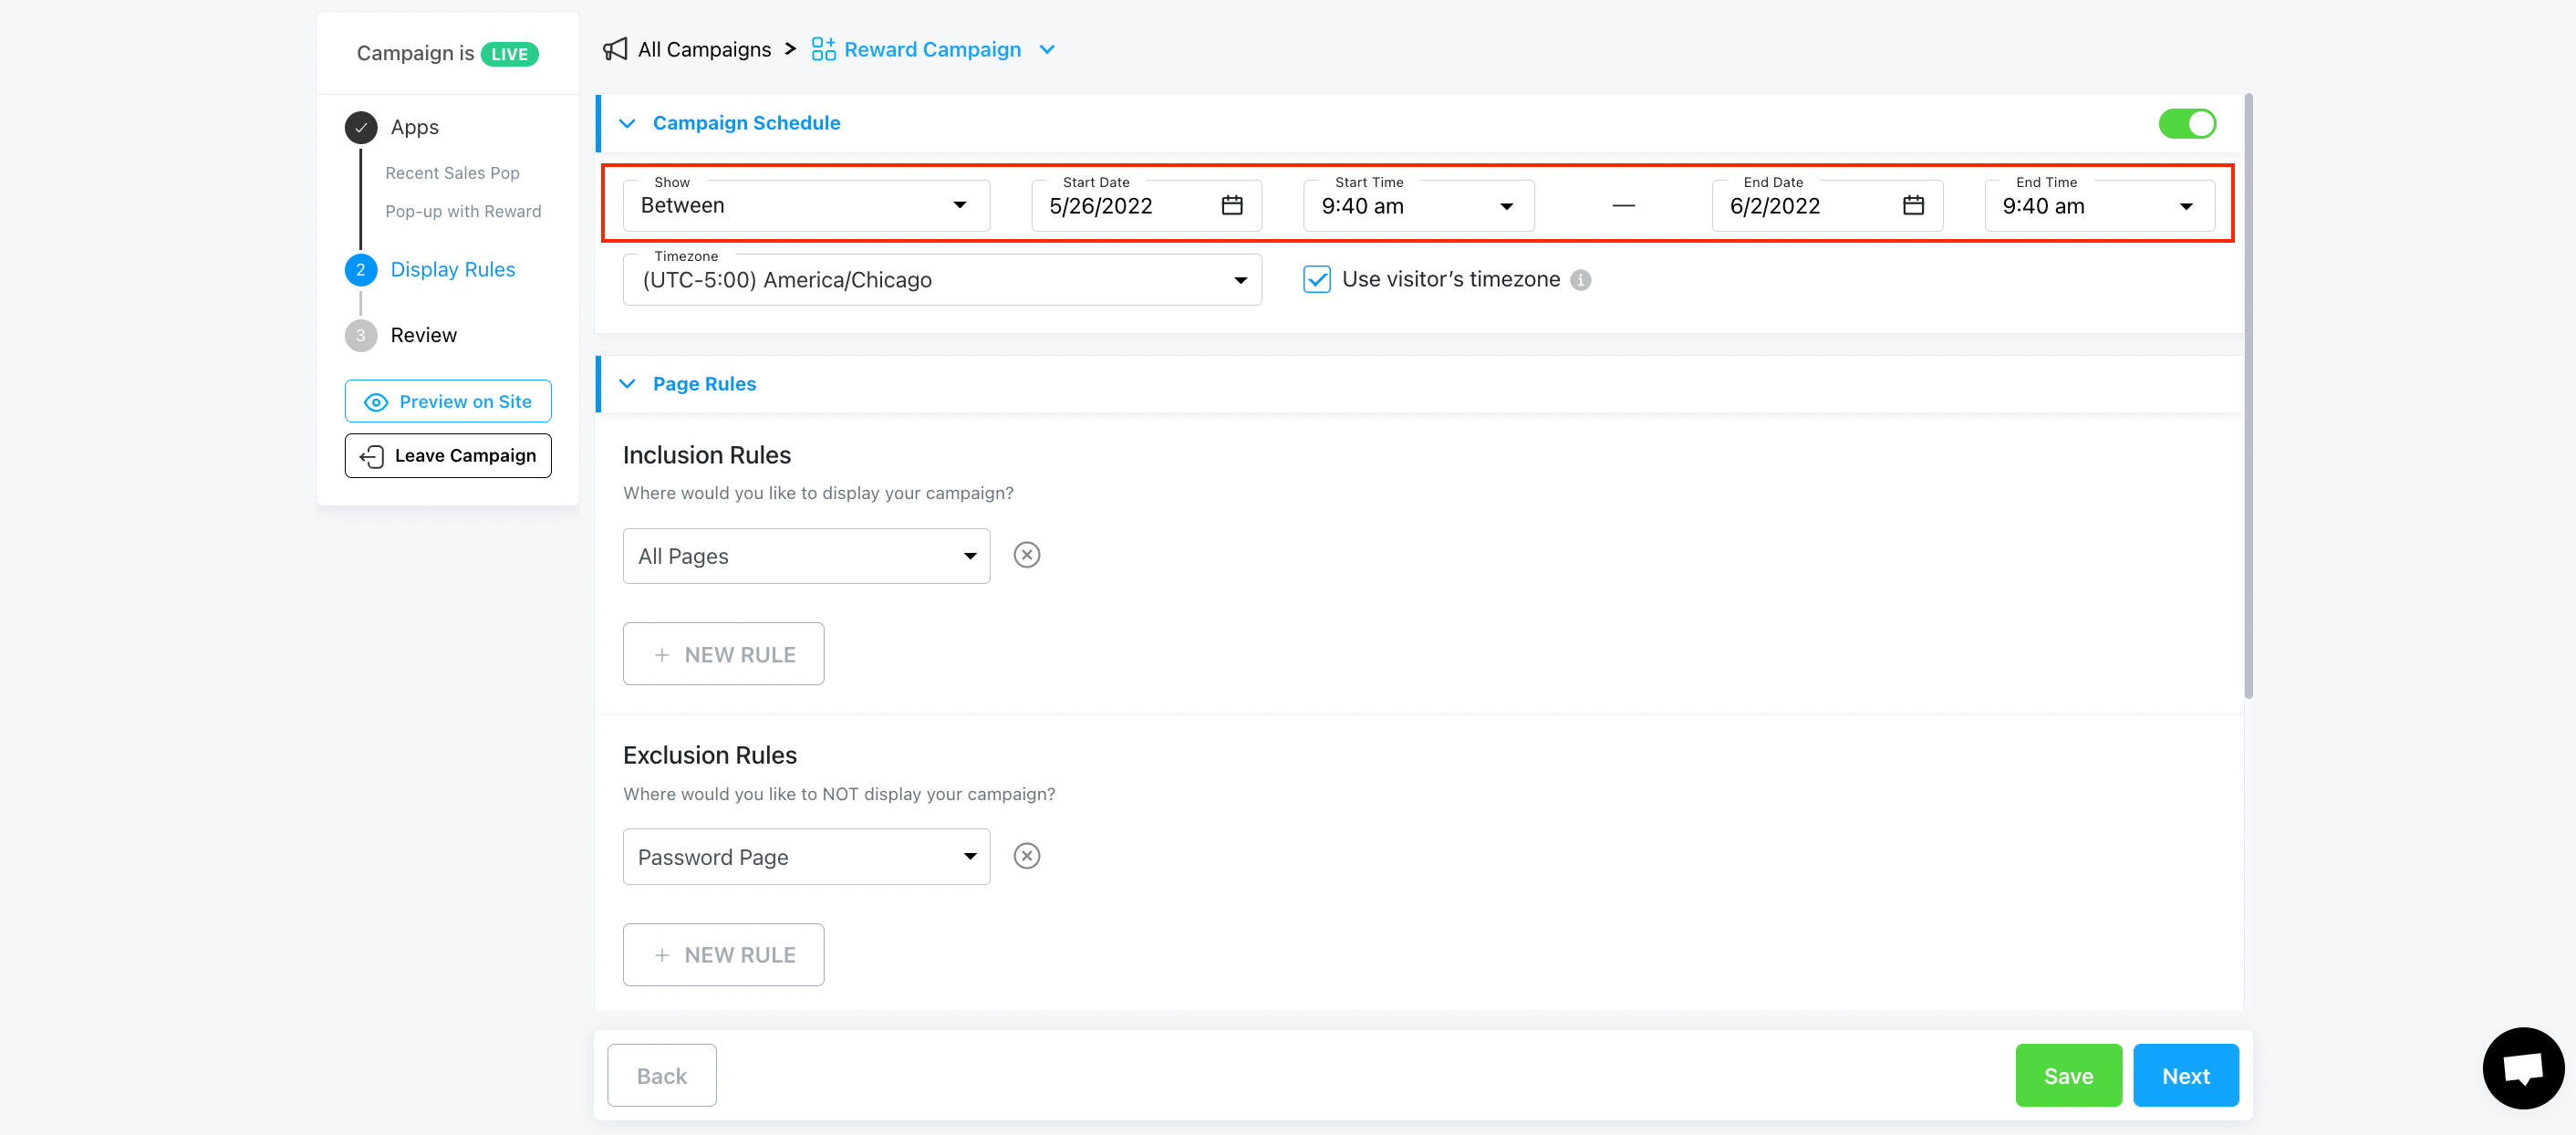Collapse the Campaign Schedule section
This screenshot has height=1135, width=2576.
coord(627,123)
